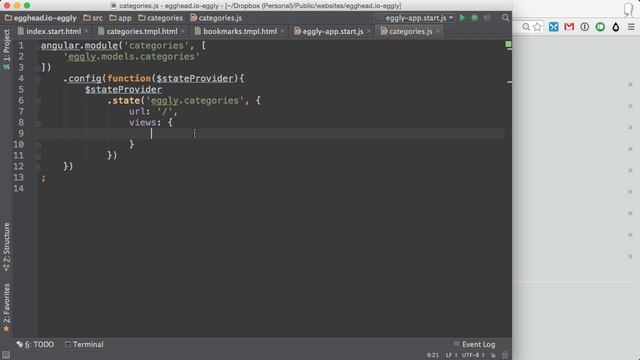Viewport: 640px width, 360px height.
Task: Click 'eggly.models.categories' string on line 2
Action: (x=131, y=56)
